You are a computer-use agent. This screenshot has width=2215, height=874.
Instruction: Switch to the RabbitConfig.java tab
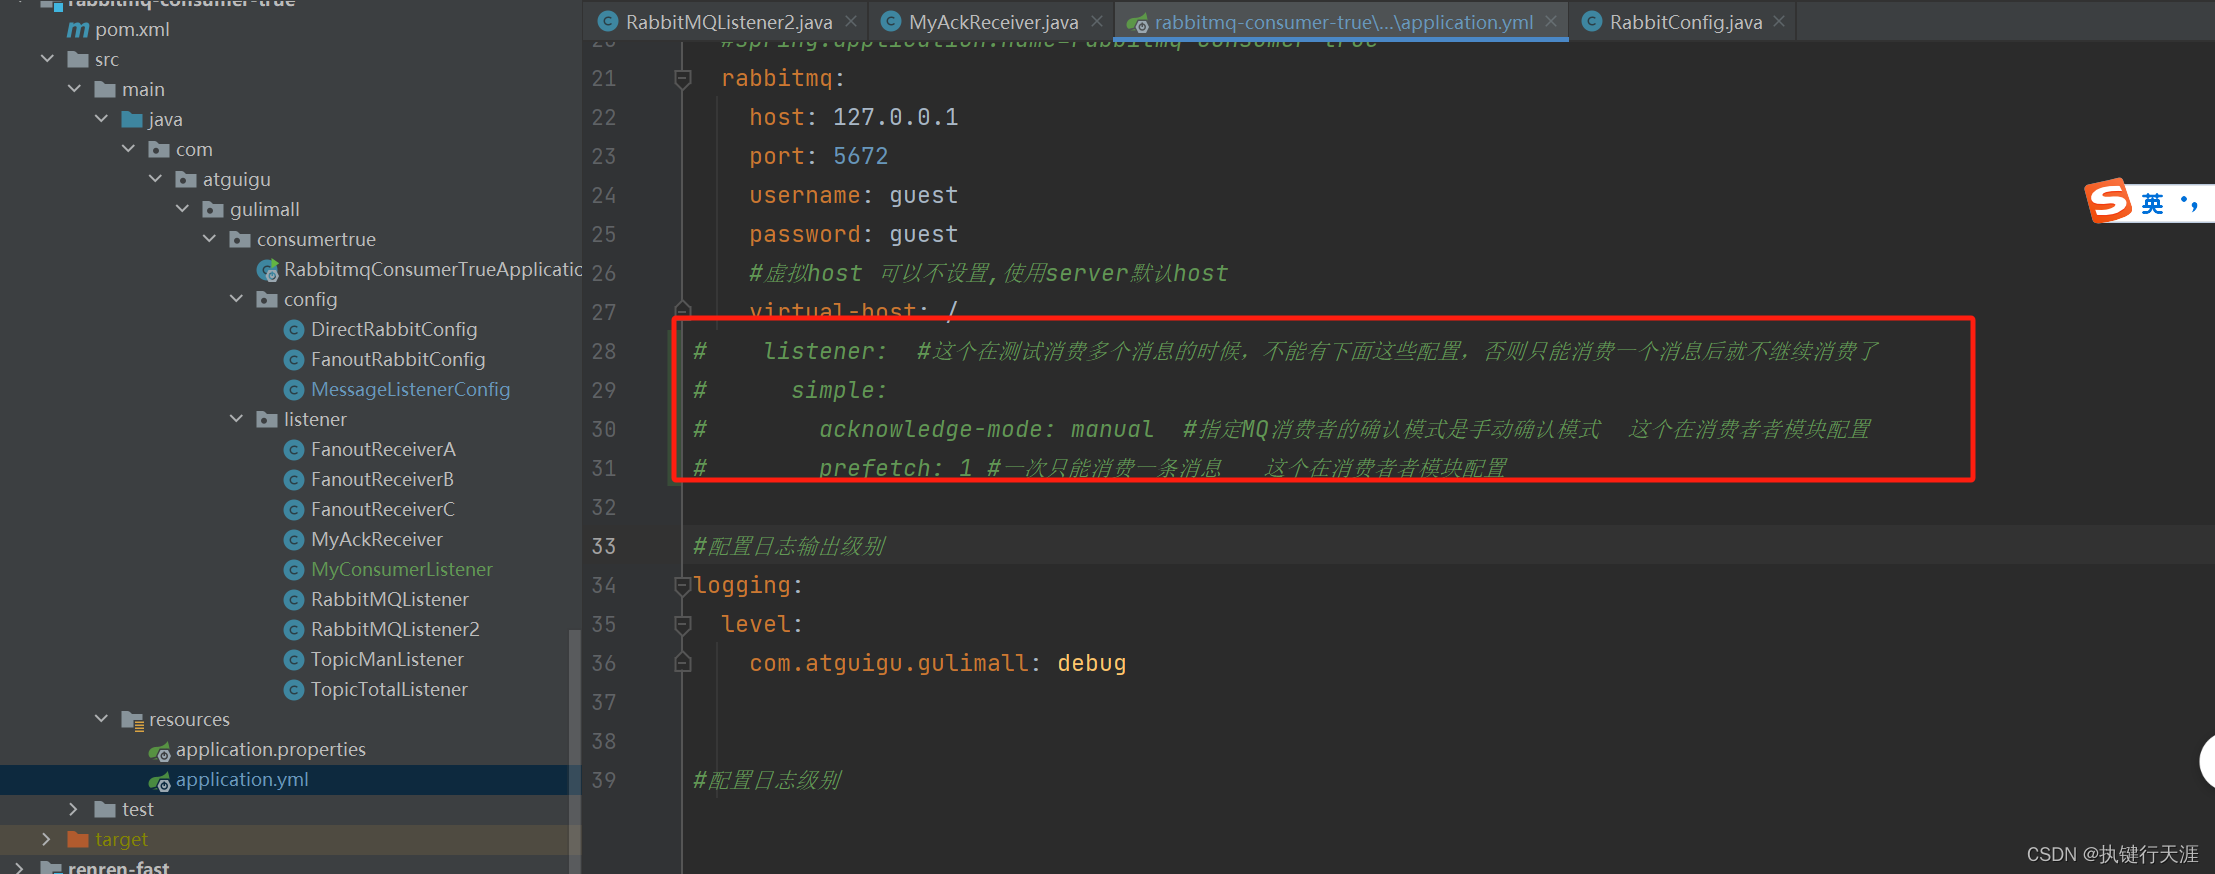coord(1685,22)
